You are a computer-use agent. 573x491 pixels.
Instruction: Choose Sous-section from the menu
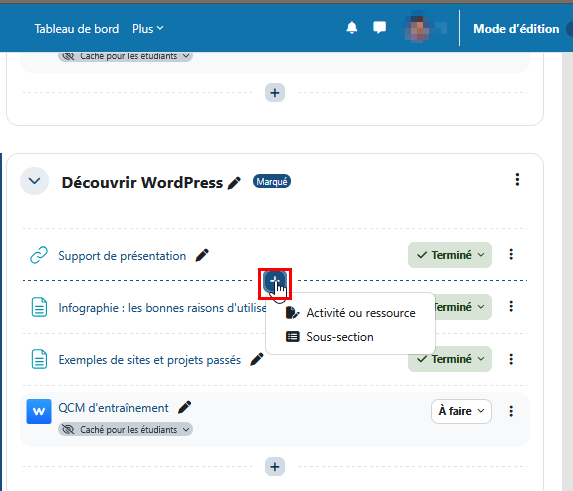coord(330,337)
